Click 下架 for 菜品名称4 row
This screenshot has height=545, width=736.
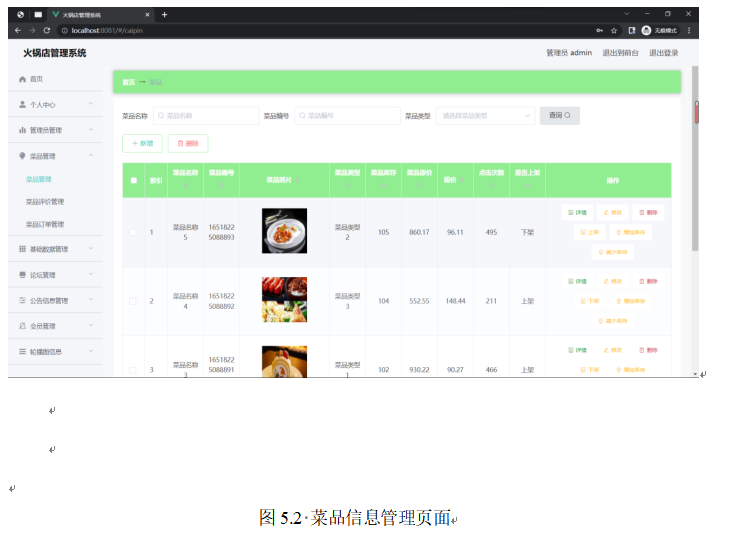[x=590, y=301]
